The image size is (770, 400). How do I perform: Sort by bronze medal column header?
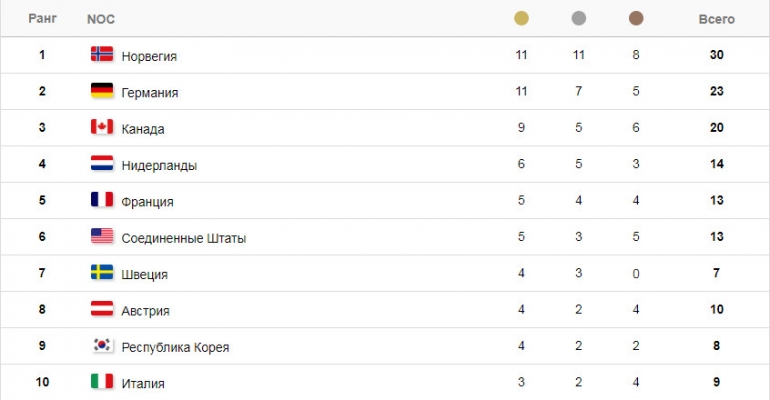[636, 19]
